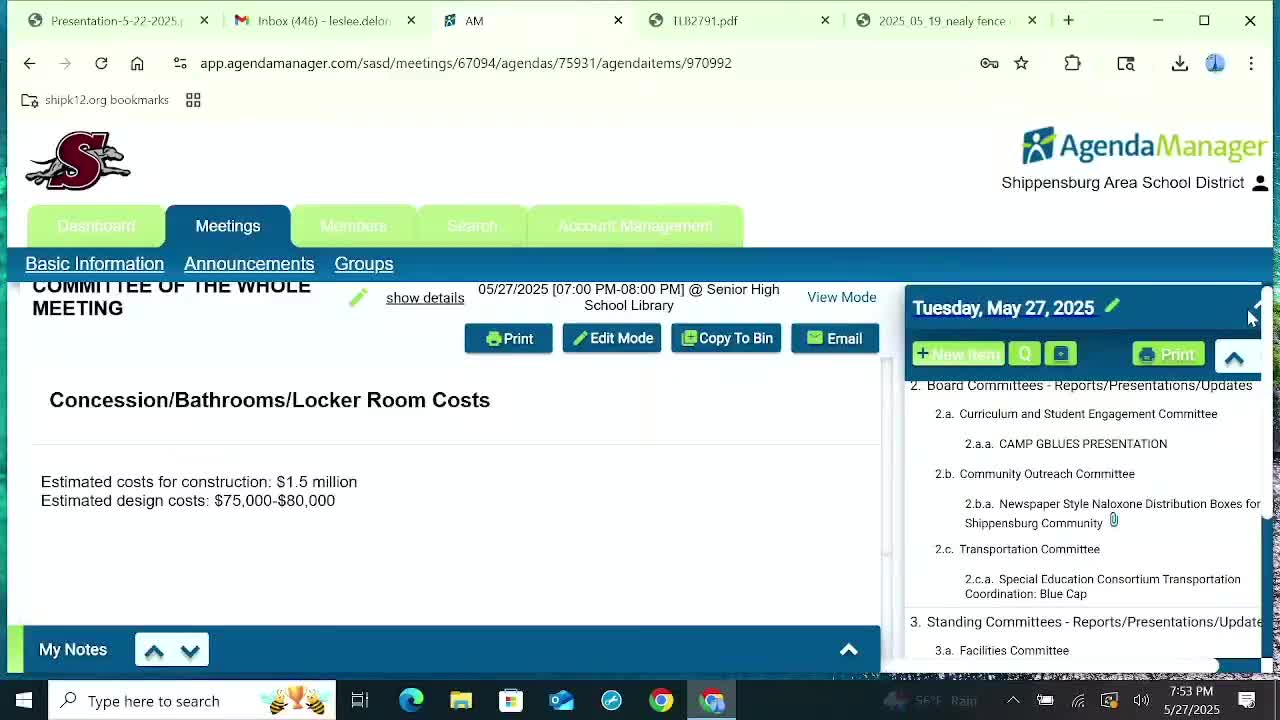View site information icon in address bar
Viewport: 1280px width, 720px height.
click(x=180, y=63)
